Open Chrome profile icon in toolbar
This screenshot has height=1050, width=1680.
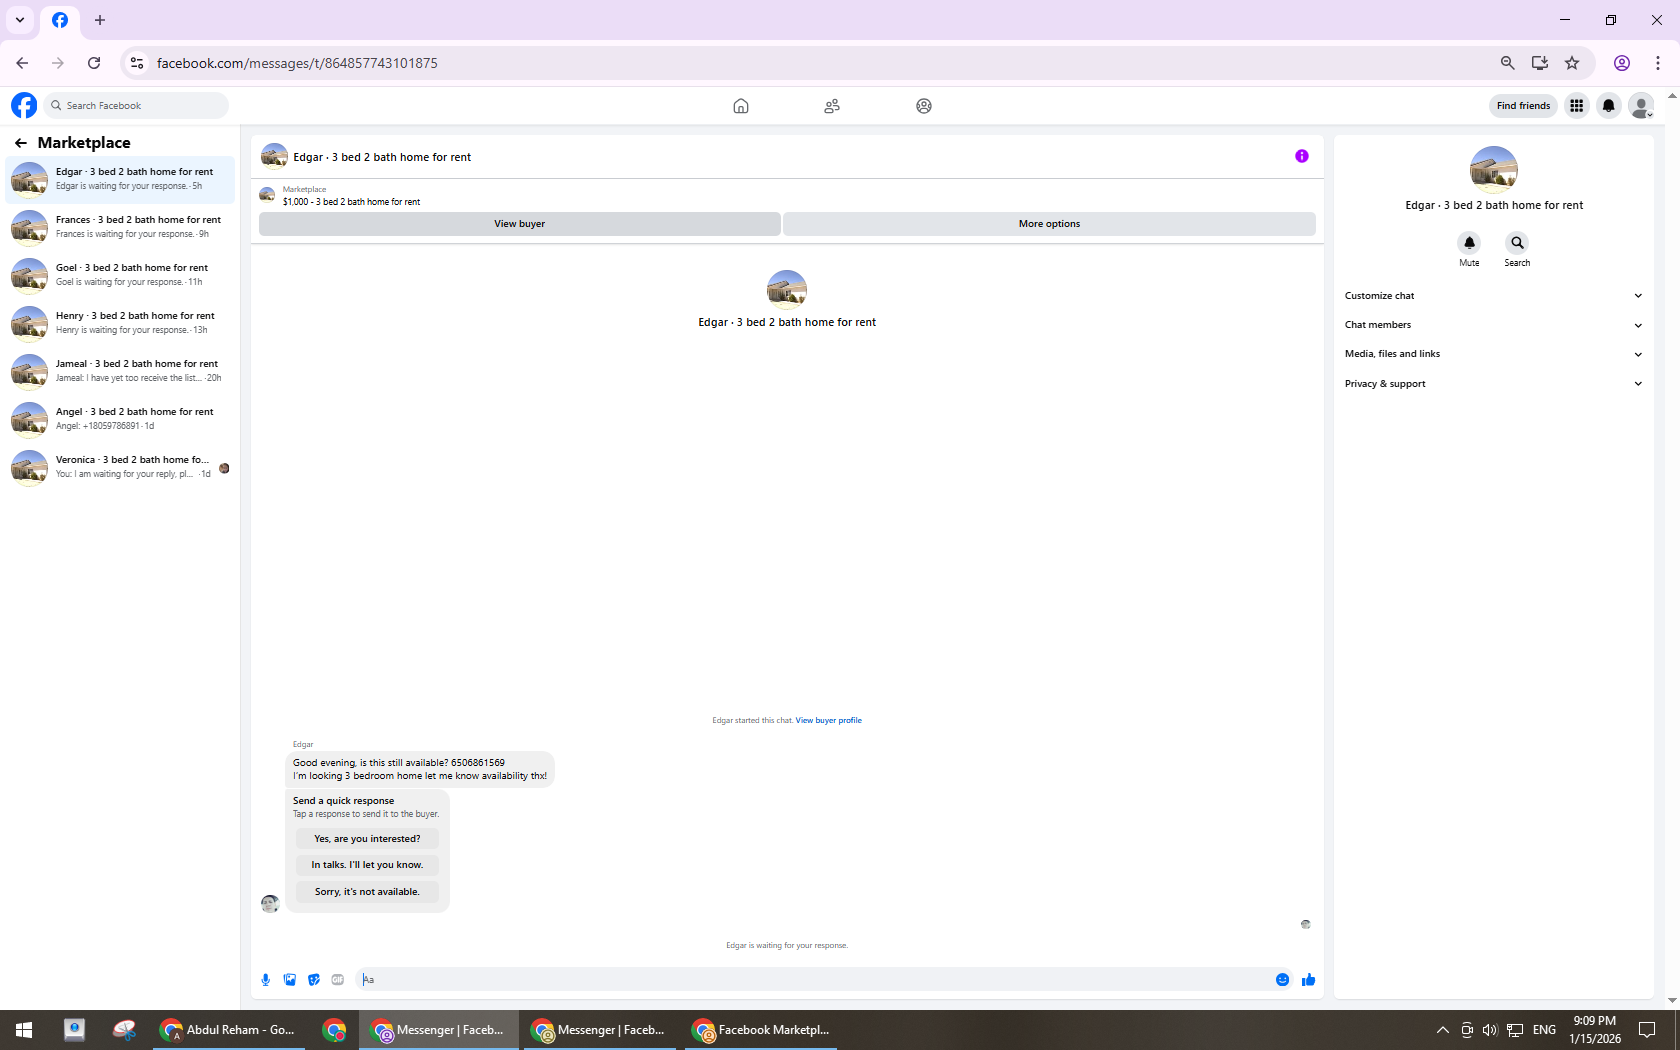[x=1622, y=63]
